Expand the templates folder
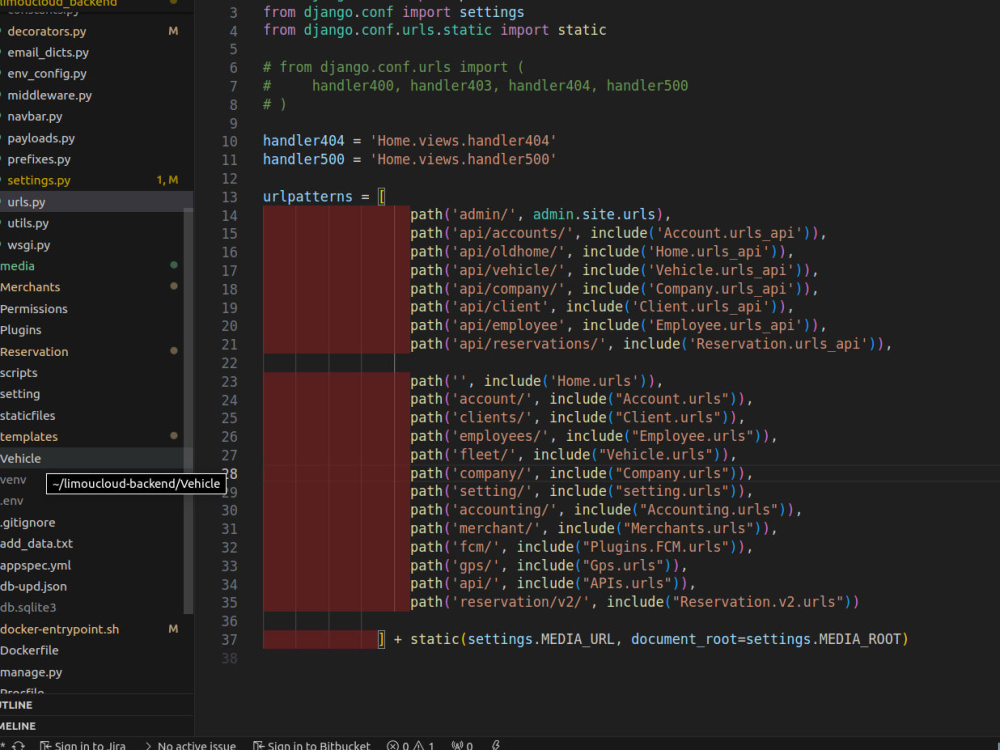This screenshot has height=750, width=1000. tap(29, 436)
